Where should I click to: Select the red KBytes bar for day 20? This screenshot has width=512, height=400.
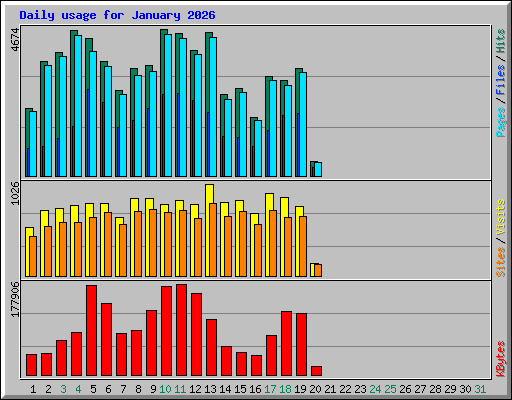tap(317, 371)
